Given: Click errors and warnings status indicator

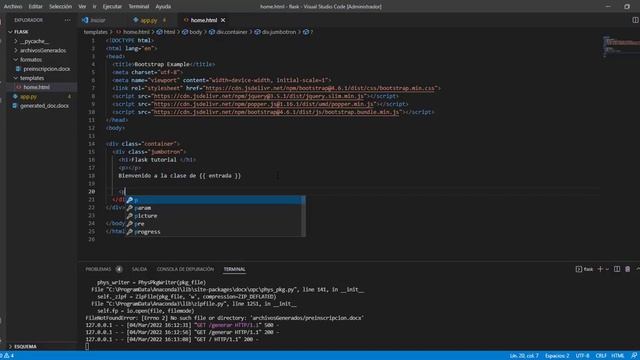Looking at the screenshot, I should (7, 356).
